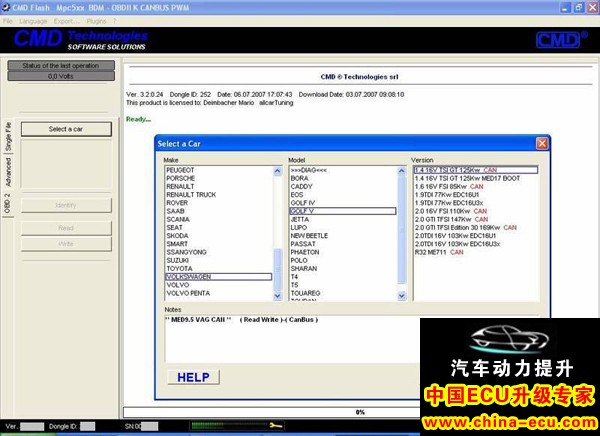Screen dimensions: 600x436
Task: Click the Write button
Action: point(66,244)
